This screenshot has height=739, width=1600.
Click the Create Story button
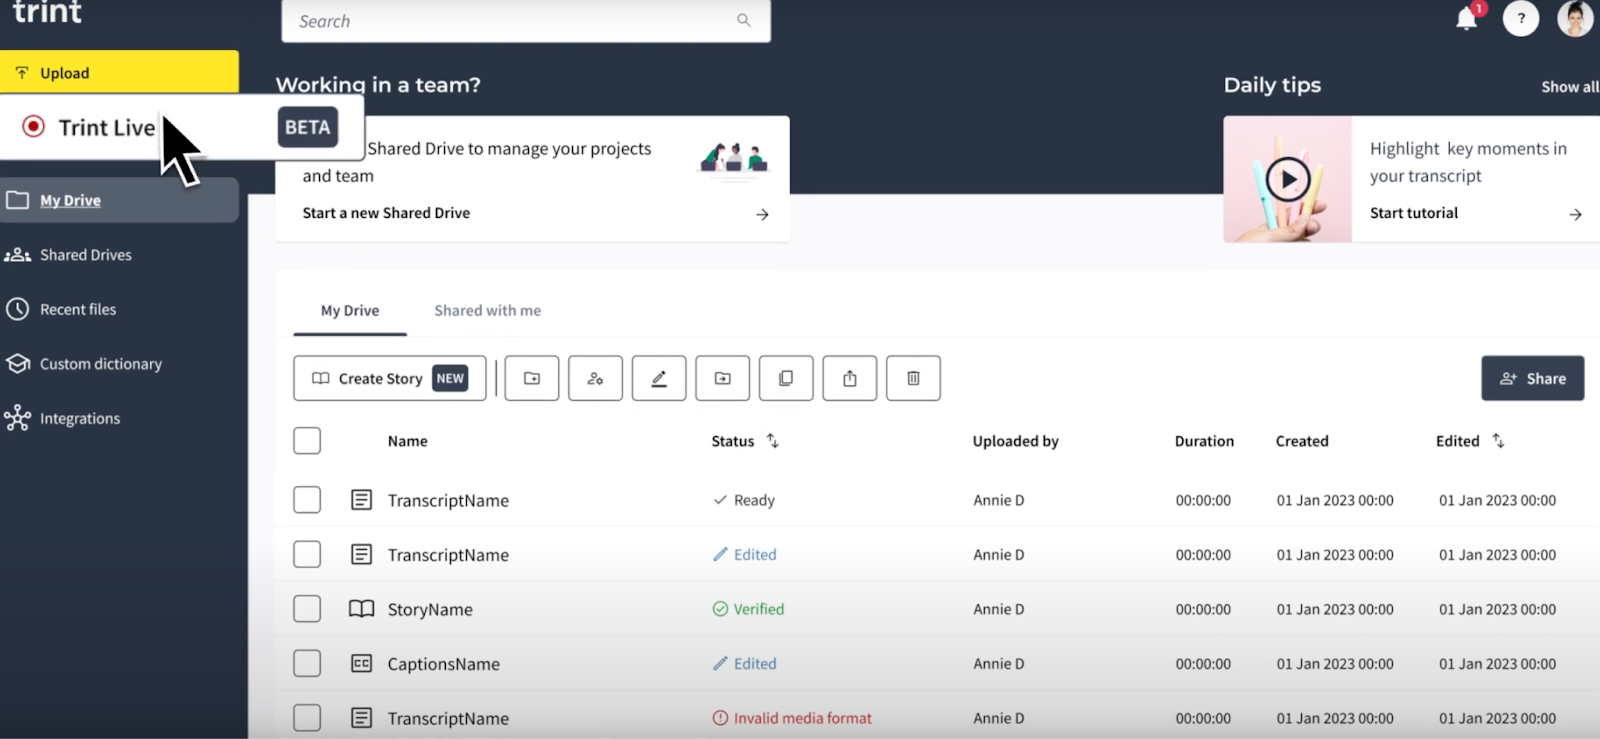390,378
